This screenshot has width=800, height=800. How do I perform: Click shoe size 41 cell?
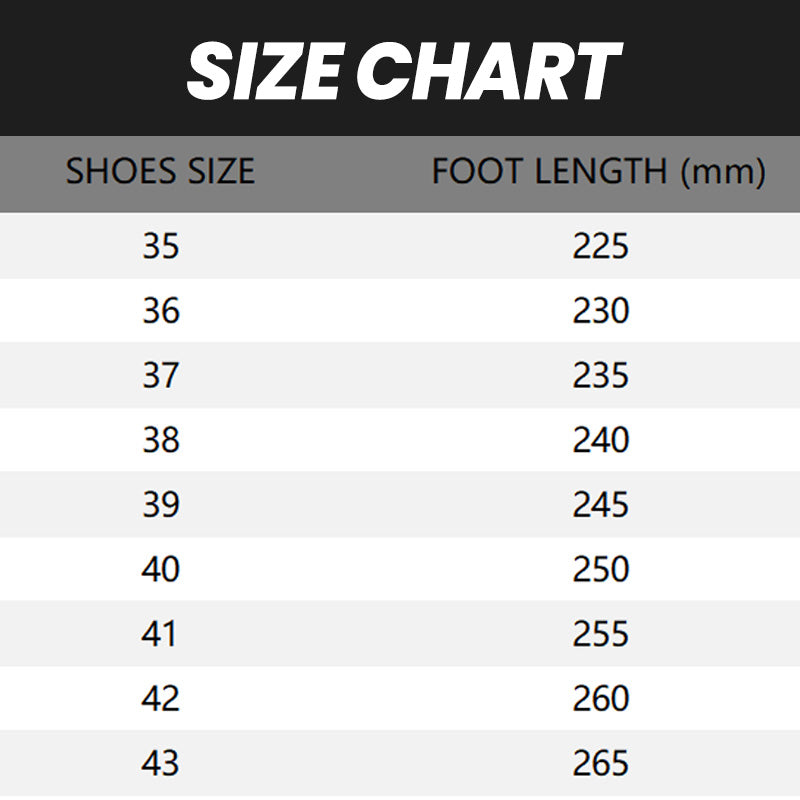pos(160,634)
